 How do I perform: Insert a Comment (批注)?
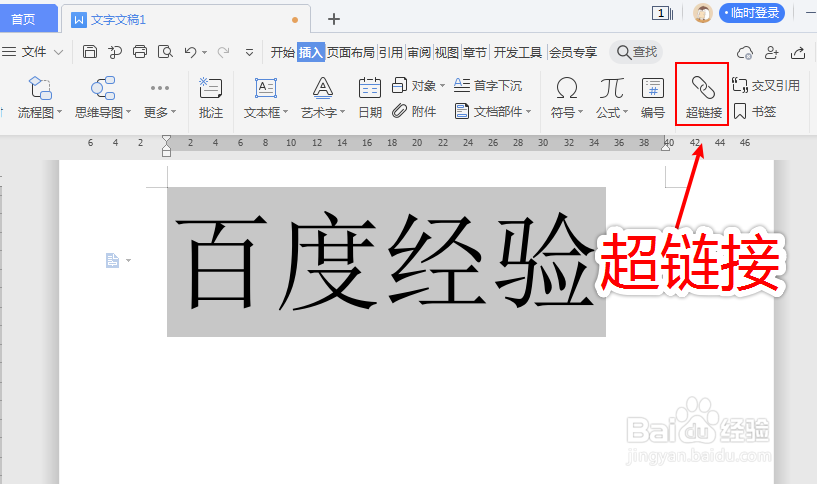click(211, 97)
